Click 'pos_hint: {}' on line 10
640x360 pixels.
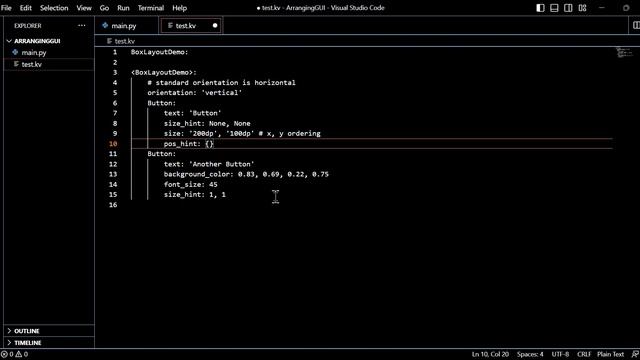coord(188,144)
